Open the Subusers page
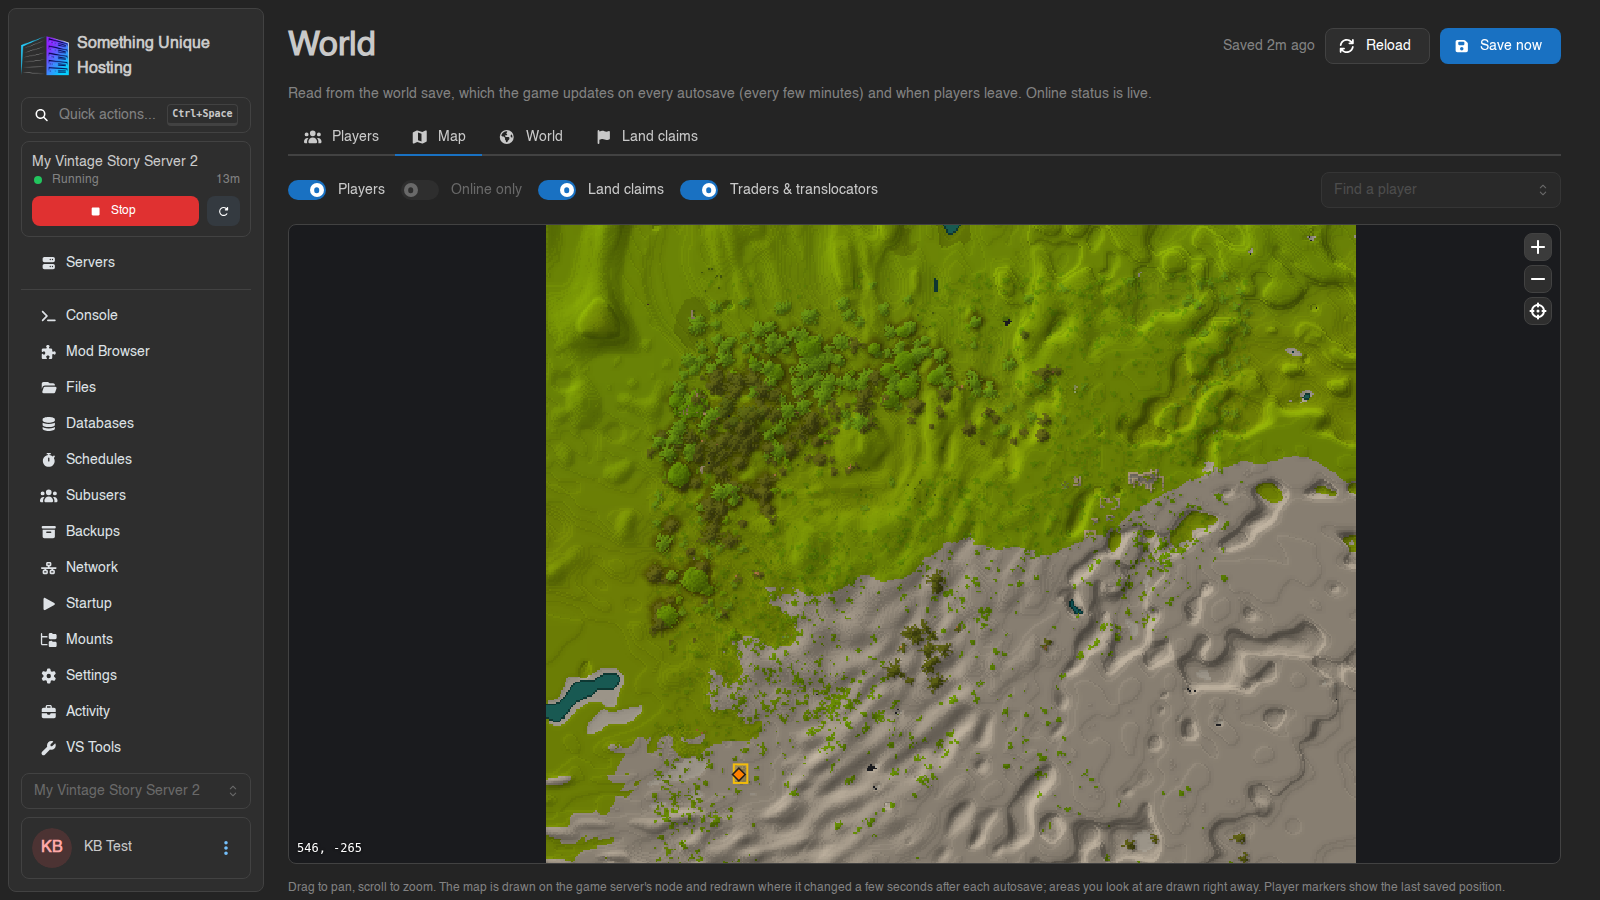Viewport: 1600px width, 900px height. (136, 495)
